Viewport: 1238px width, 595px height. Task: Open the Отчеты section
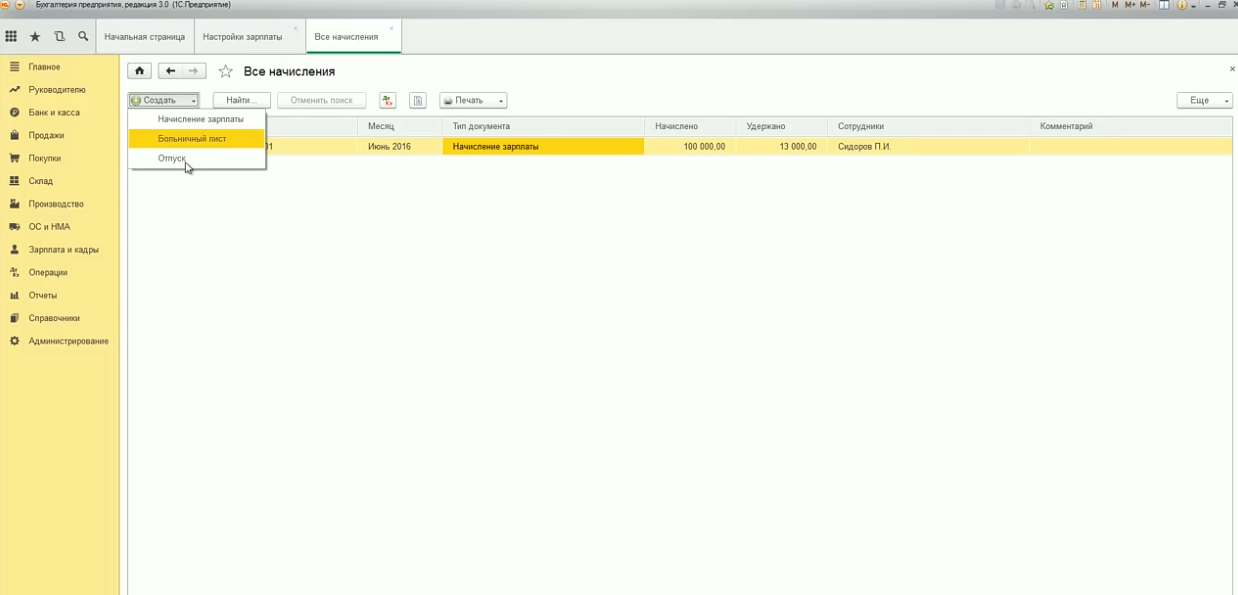click(x=60, y=295)
